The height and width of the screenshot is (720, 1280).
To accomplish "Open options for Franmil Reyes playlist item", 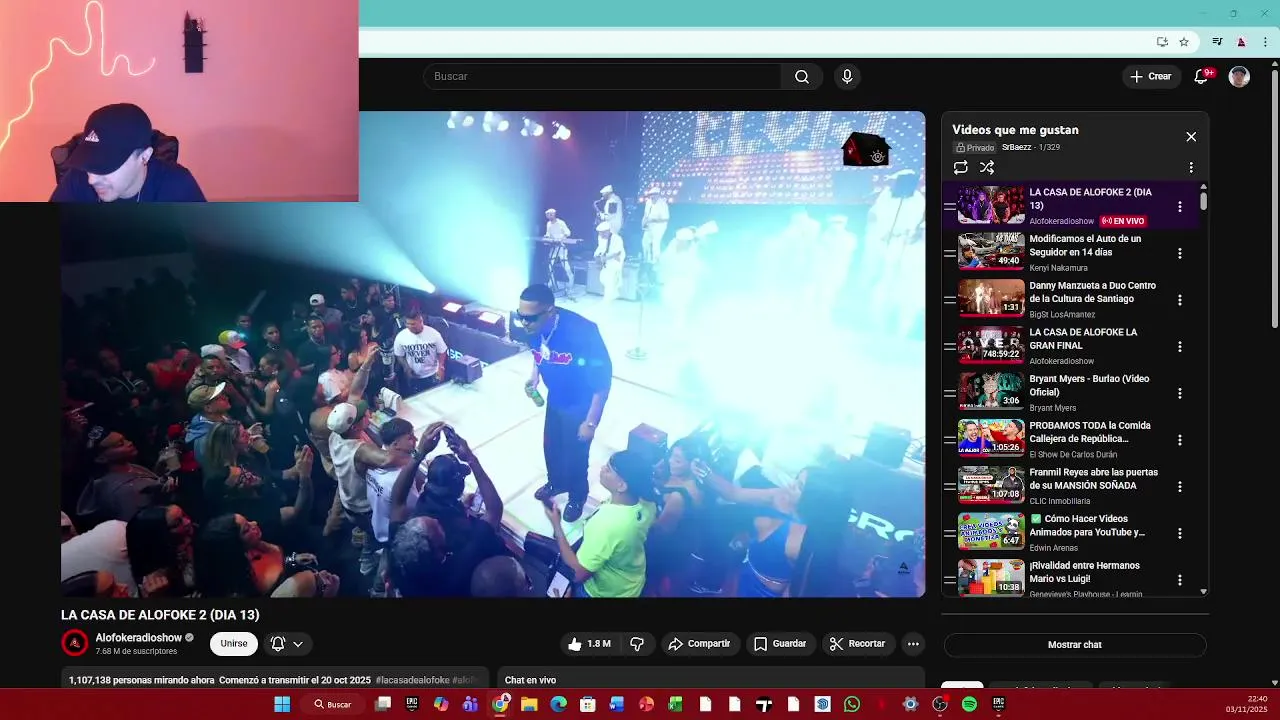I will pyautogui.click(x=1180, y=487).
